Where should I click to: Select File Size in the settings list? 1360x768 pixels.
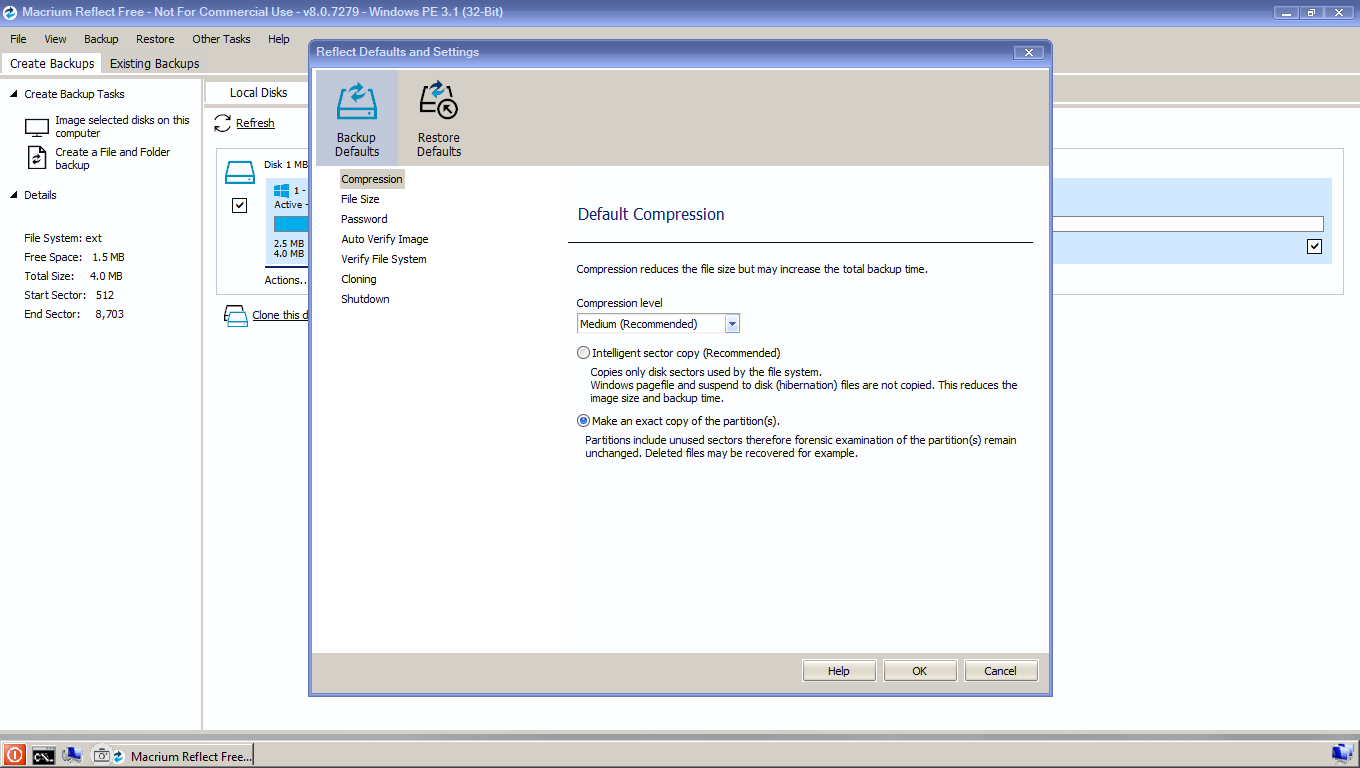[x=360, y=199]
